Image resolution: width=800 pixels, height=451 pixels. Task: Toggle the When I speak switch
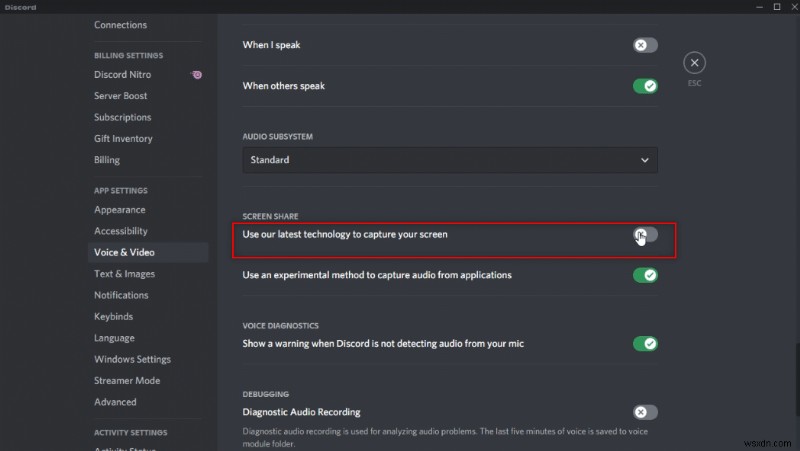coord(645,45)
